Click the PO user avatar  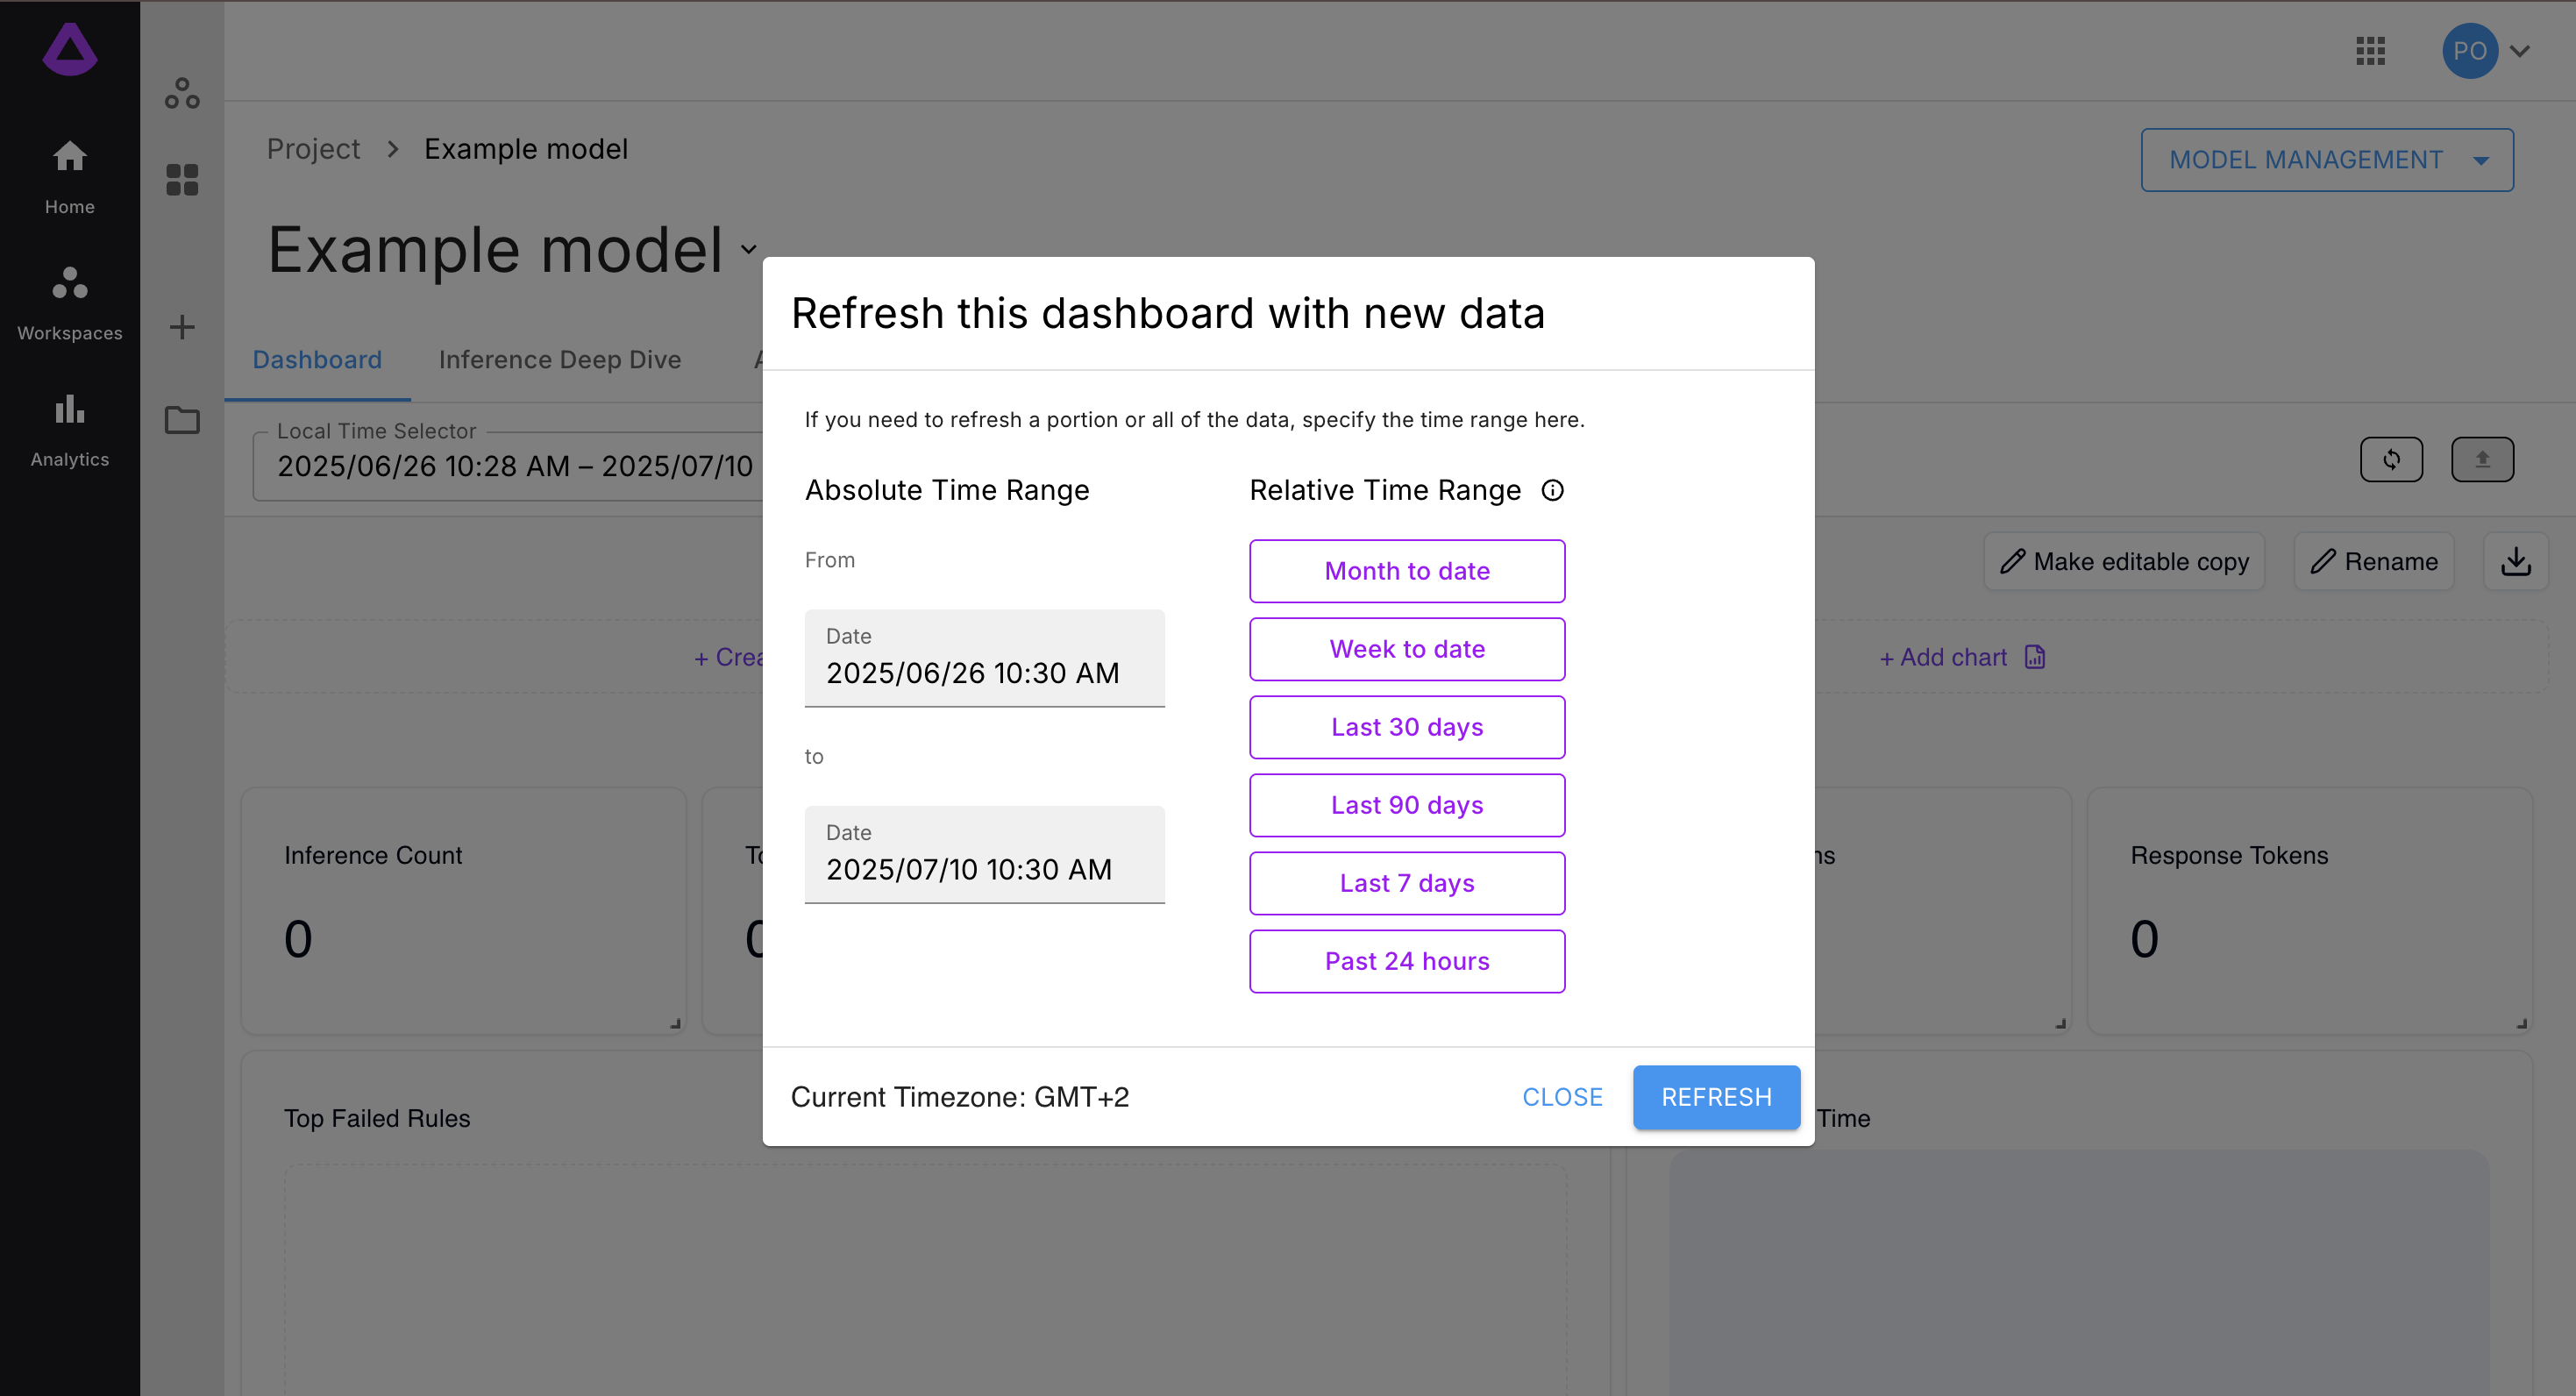(2470, 51)
